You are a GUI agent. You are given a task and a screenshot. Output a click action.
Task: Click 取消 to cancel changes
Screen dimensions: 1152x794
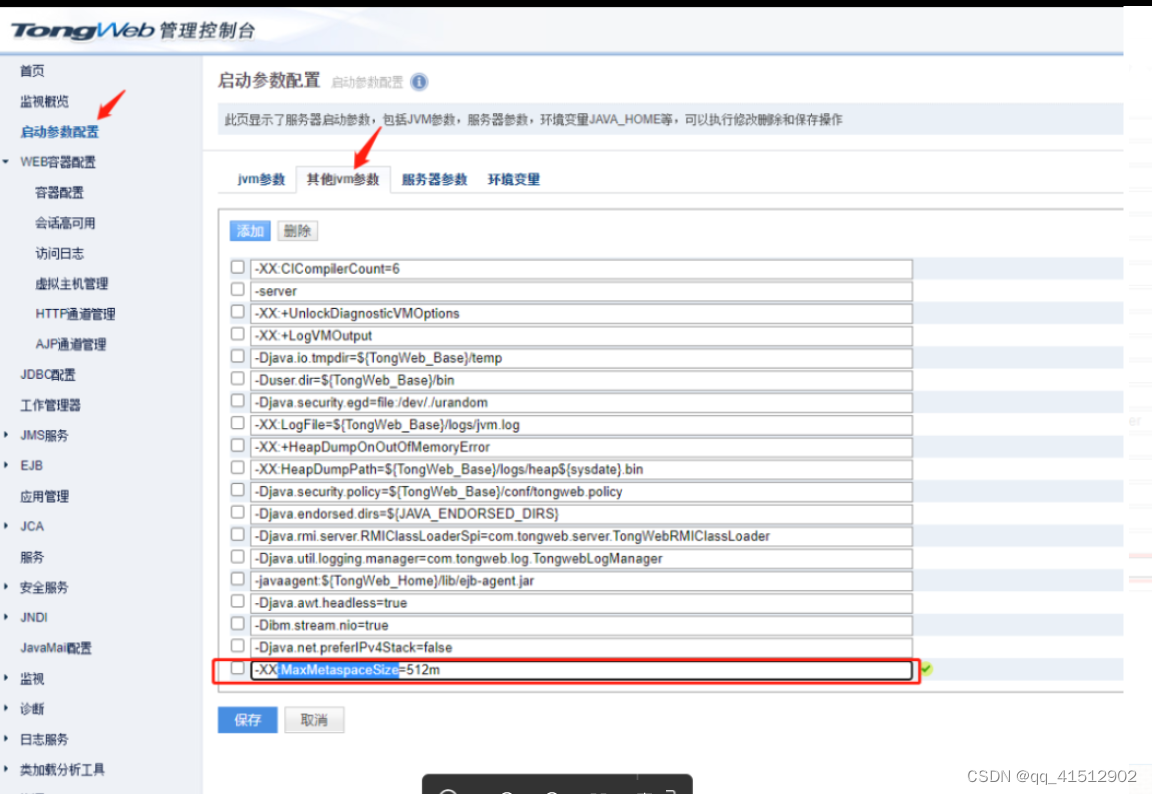point(314,720)
